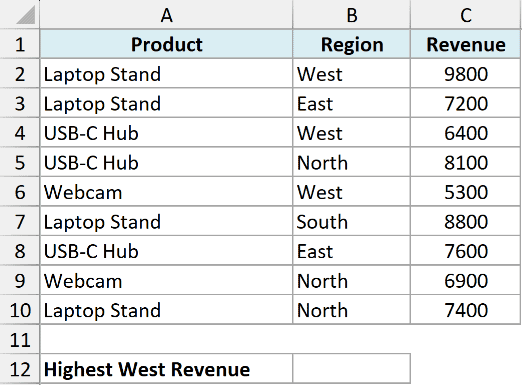The height and width of the screenshot is (385, 522).
Task: Click revenue value 8800
Action: coord(466,221)
